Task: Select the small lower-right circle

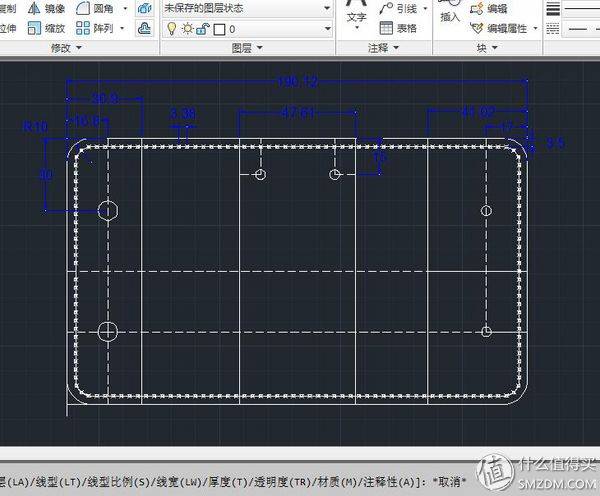Action: 486,331
